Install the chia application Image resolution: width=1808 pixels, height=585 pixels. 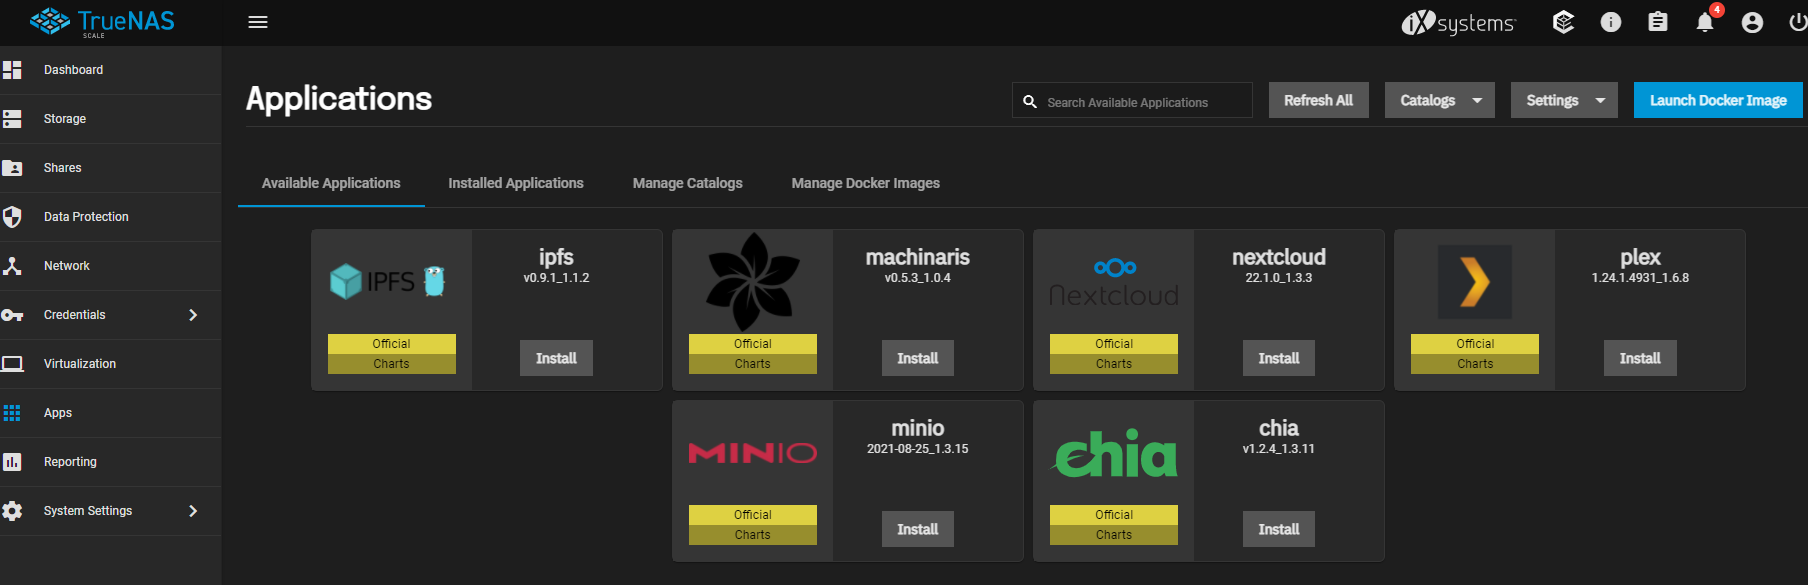click(1279, 529)
